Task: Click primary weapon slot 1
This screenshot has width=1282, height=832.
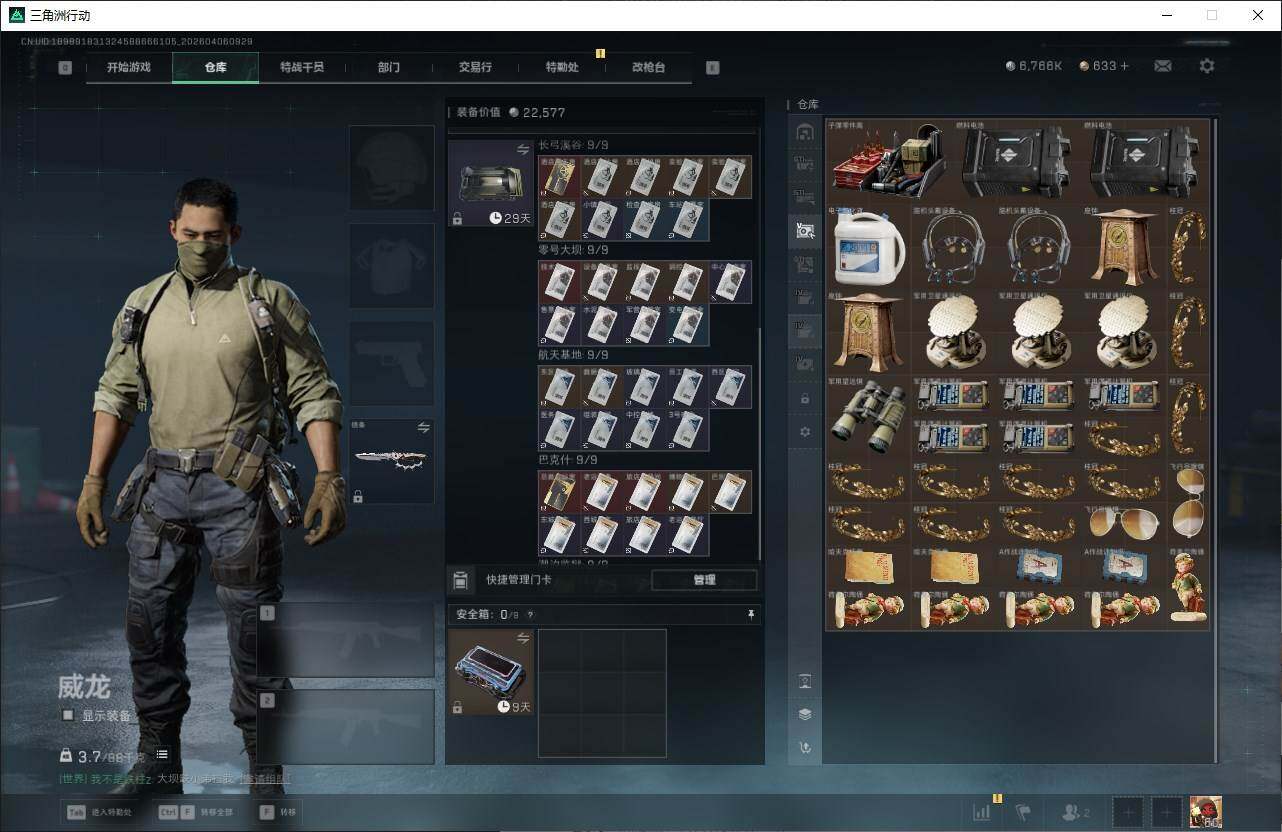Action: coord(346,640)
